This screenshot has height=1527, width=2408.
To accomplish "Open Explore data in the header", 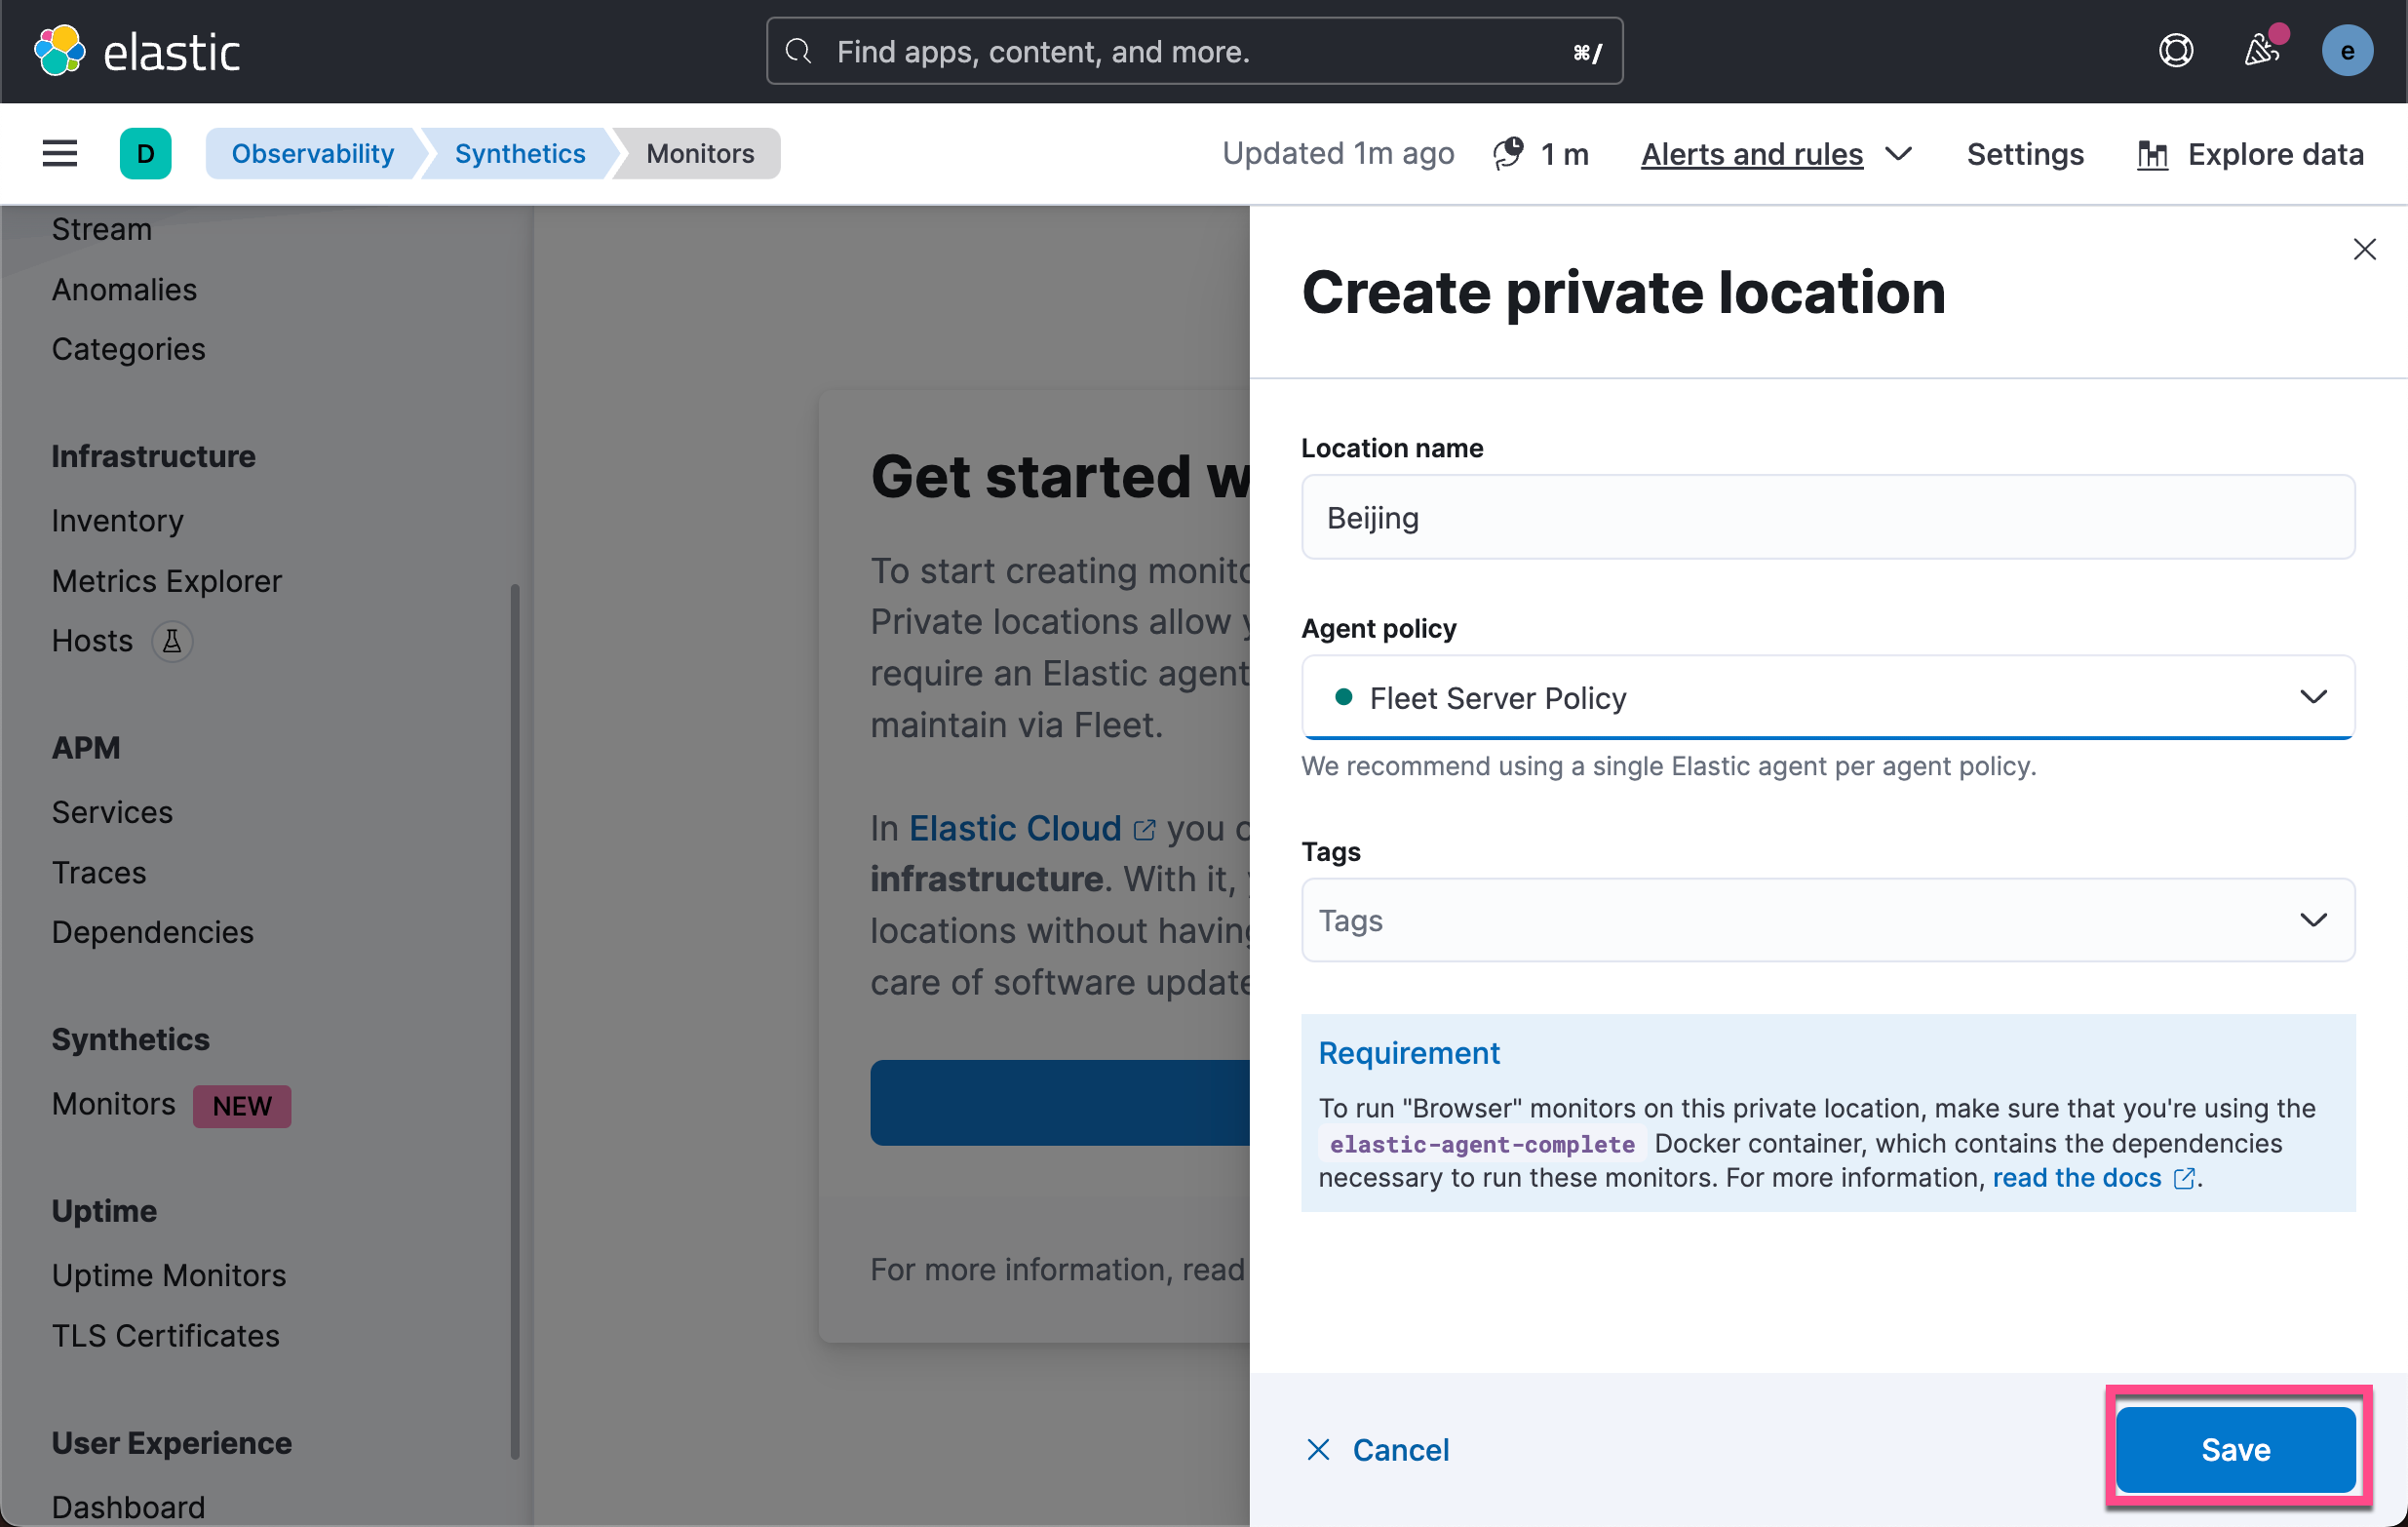I will tap(2250, 154).
